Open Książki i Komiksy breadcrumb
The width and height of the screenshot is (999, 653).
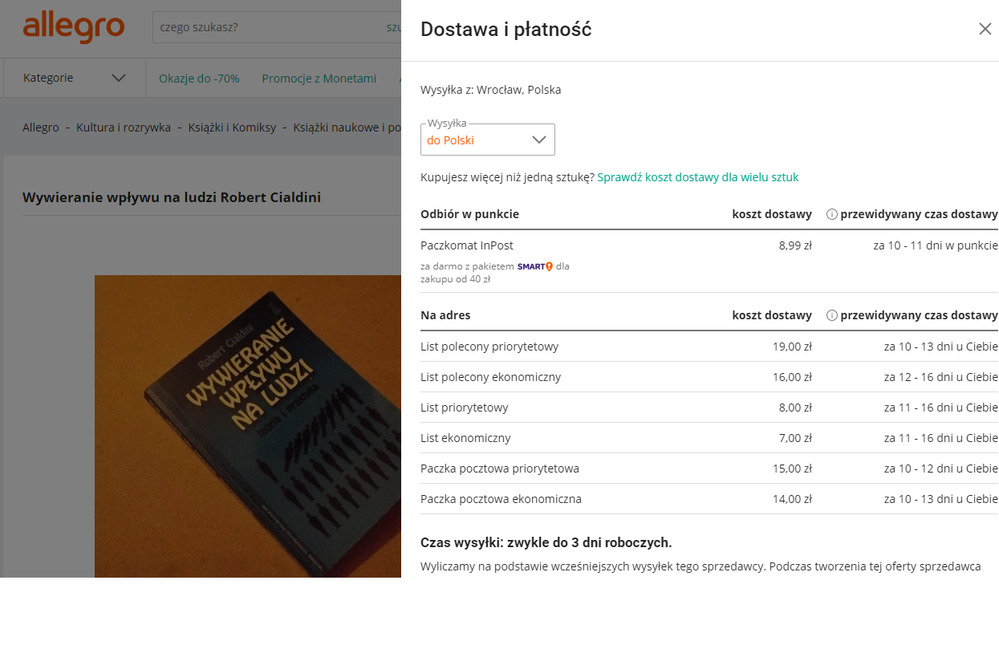232,128
